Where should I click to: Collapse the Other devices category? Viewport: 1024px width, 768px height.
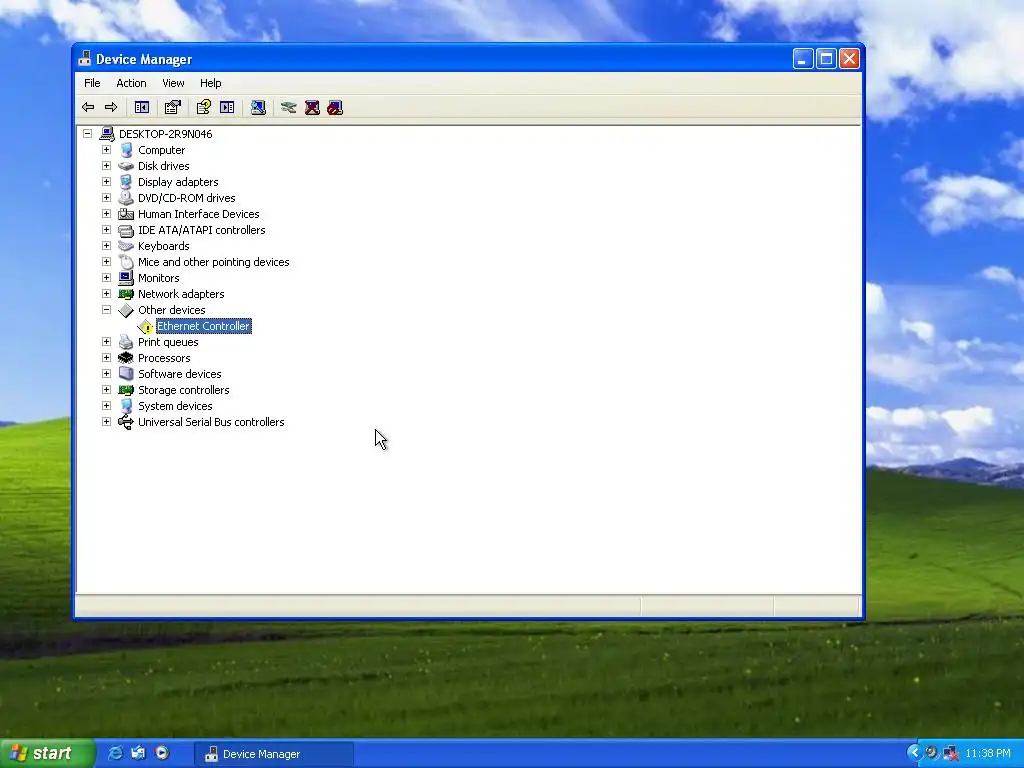tap(106, 310)
